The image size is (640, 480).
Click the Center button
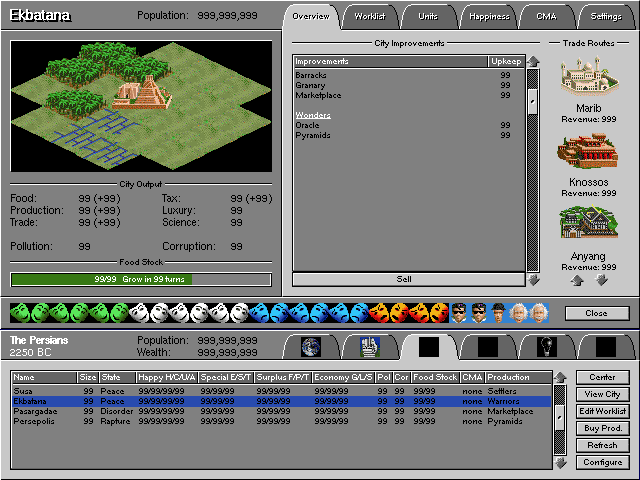(602, 377)
